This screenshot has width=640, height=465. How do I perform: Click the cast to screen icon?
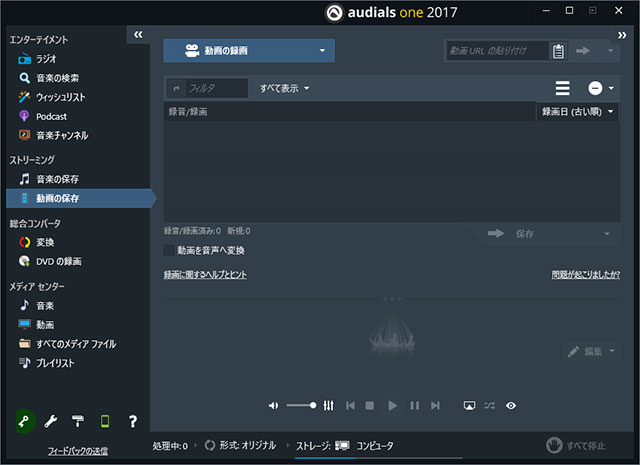pyautogui.click(x=469, y=405)
